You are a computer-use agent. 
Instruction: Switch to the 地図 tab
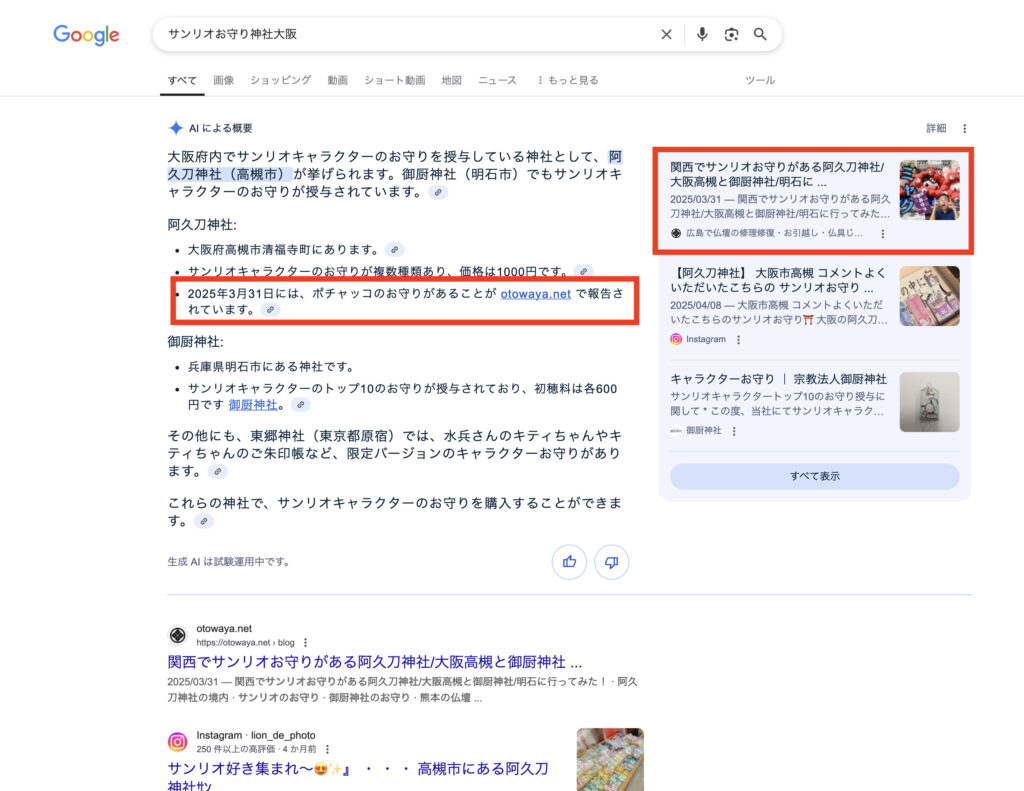coord(451,80)
